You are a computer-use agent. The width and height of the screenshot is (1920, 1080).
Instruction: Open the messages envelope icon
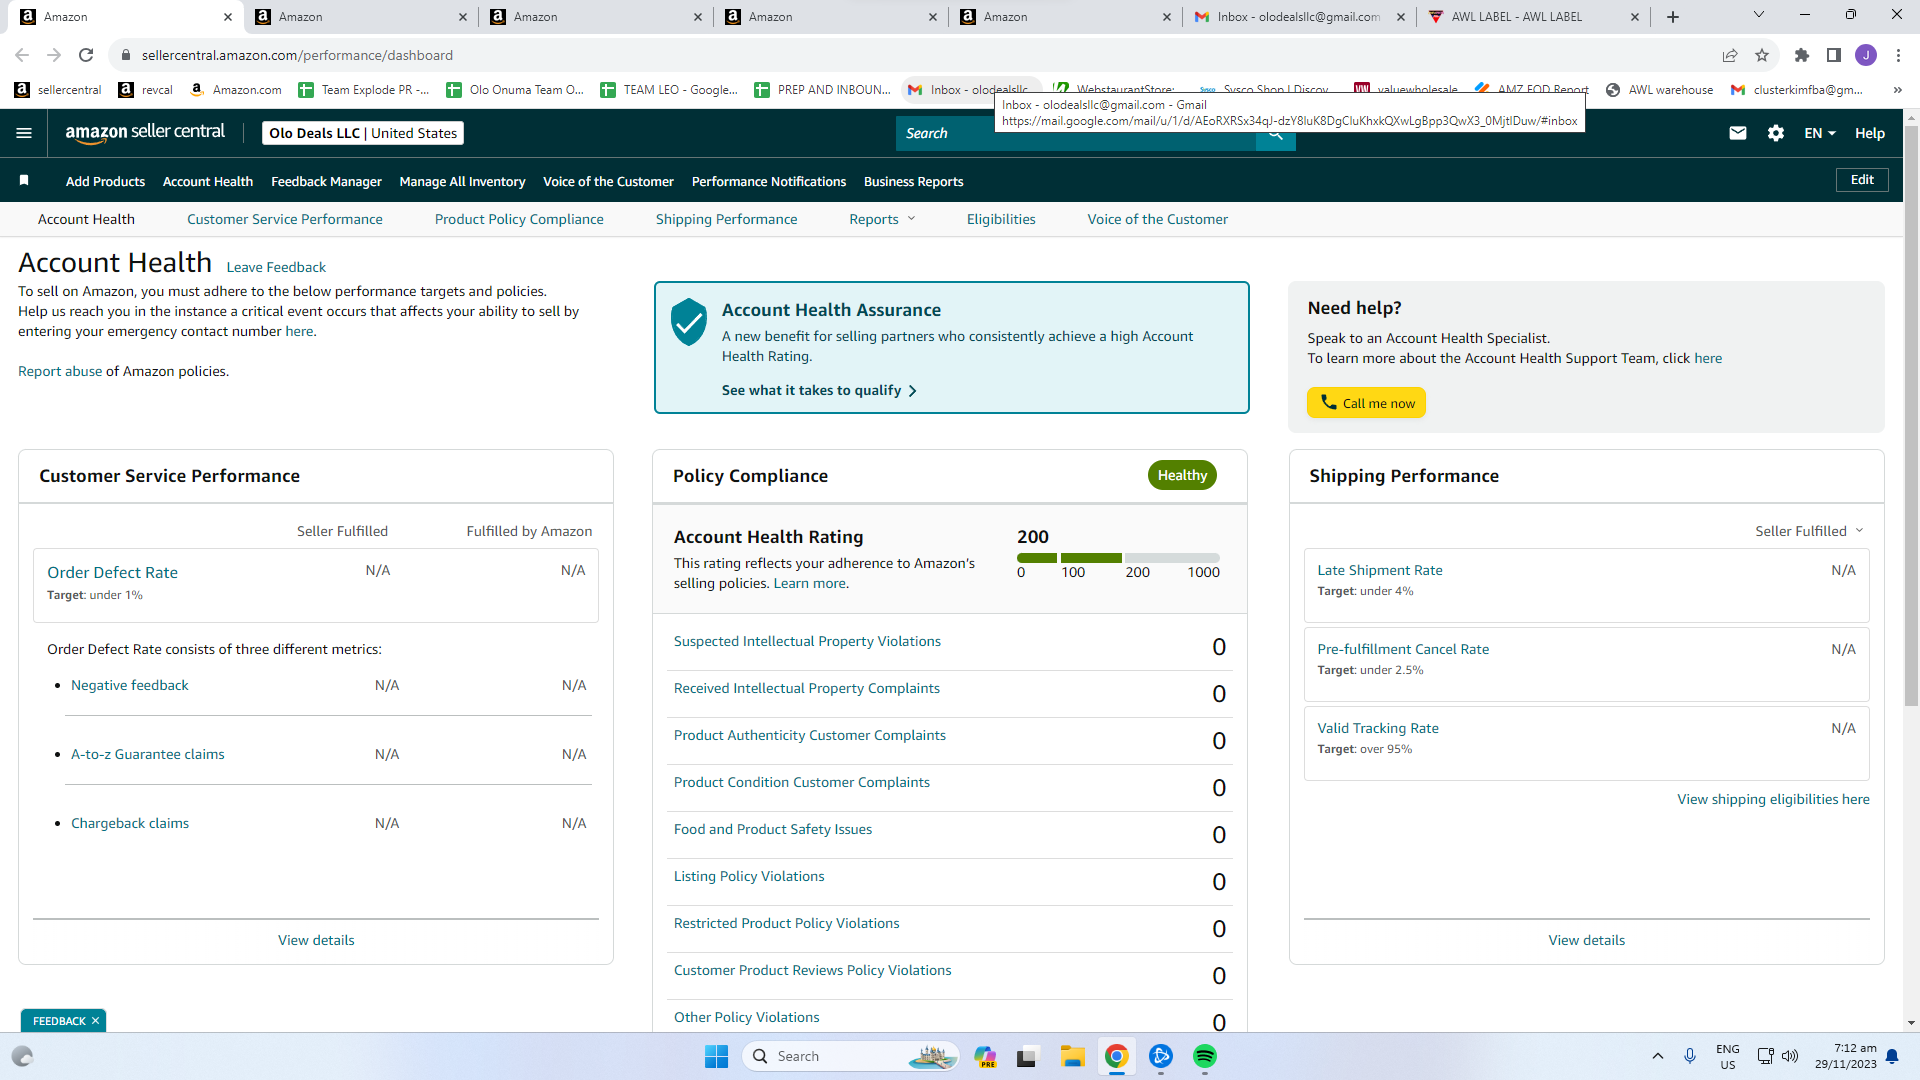pyautogui.click(x=1738, y=133)
